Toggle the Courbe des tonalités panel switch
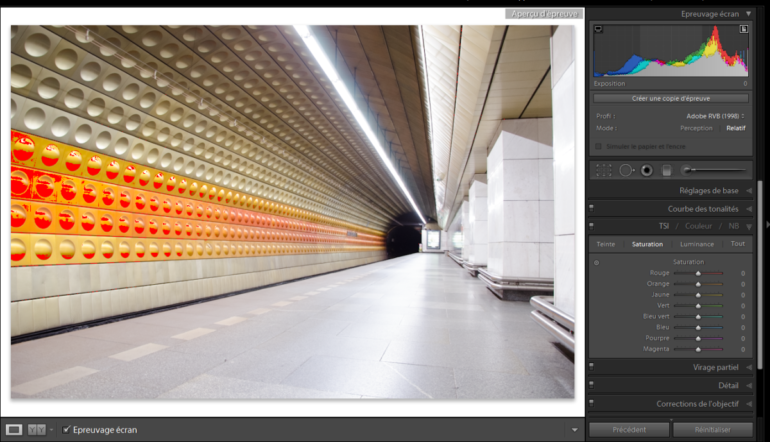 (x=591, y=208)
